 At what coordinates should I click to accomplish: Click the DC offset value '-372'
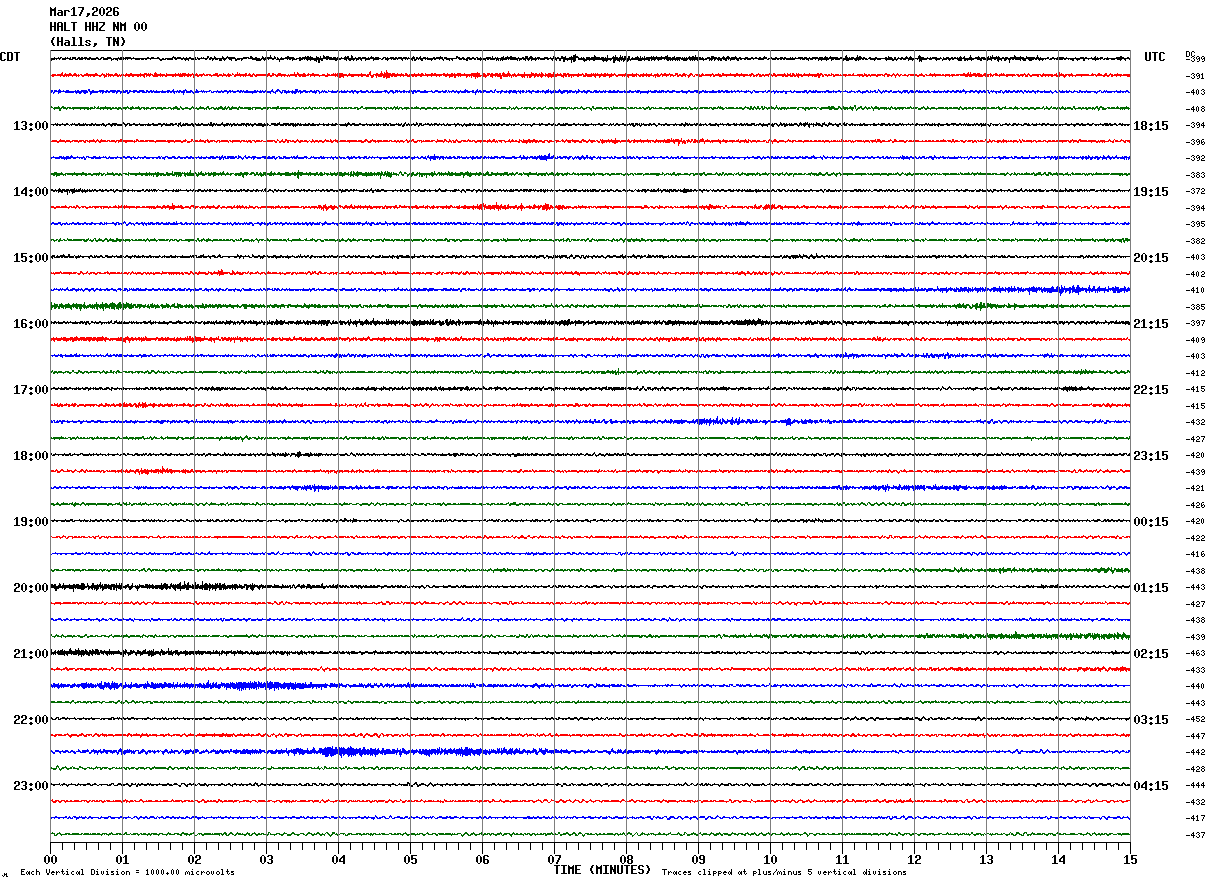pyautogui.click(x=1195, y=191)
